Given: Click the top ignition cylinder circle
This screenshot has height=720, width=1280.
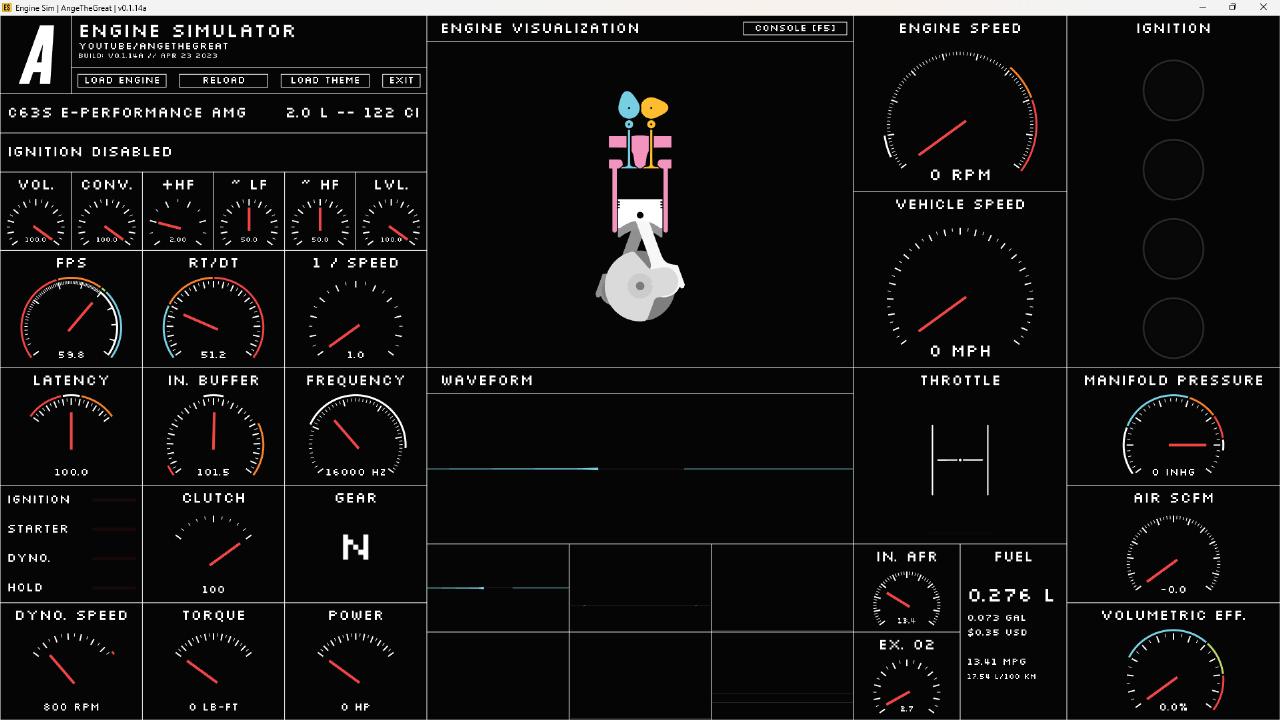Looking at the screenshot, I should [x=1173, y=90].
